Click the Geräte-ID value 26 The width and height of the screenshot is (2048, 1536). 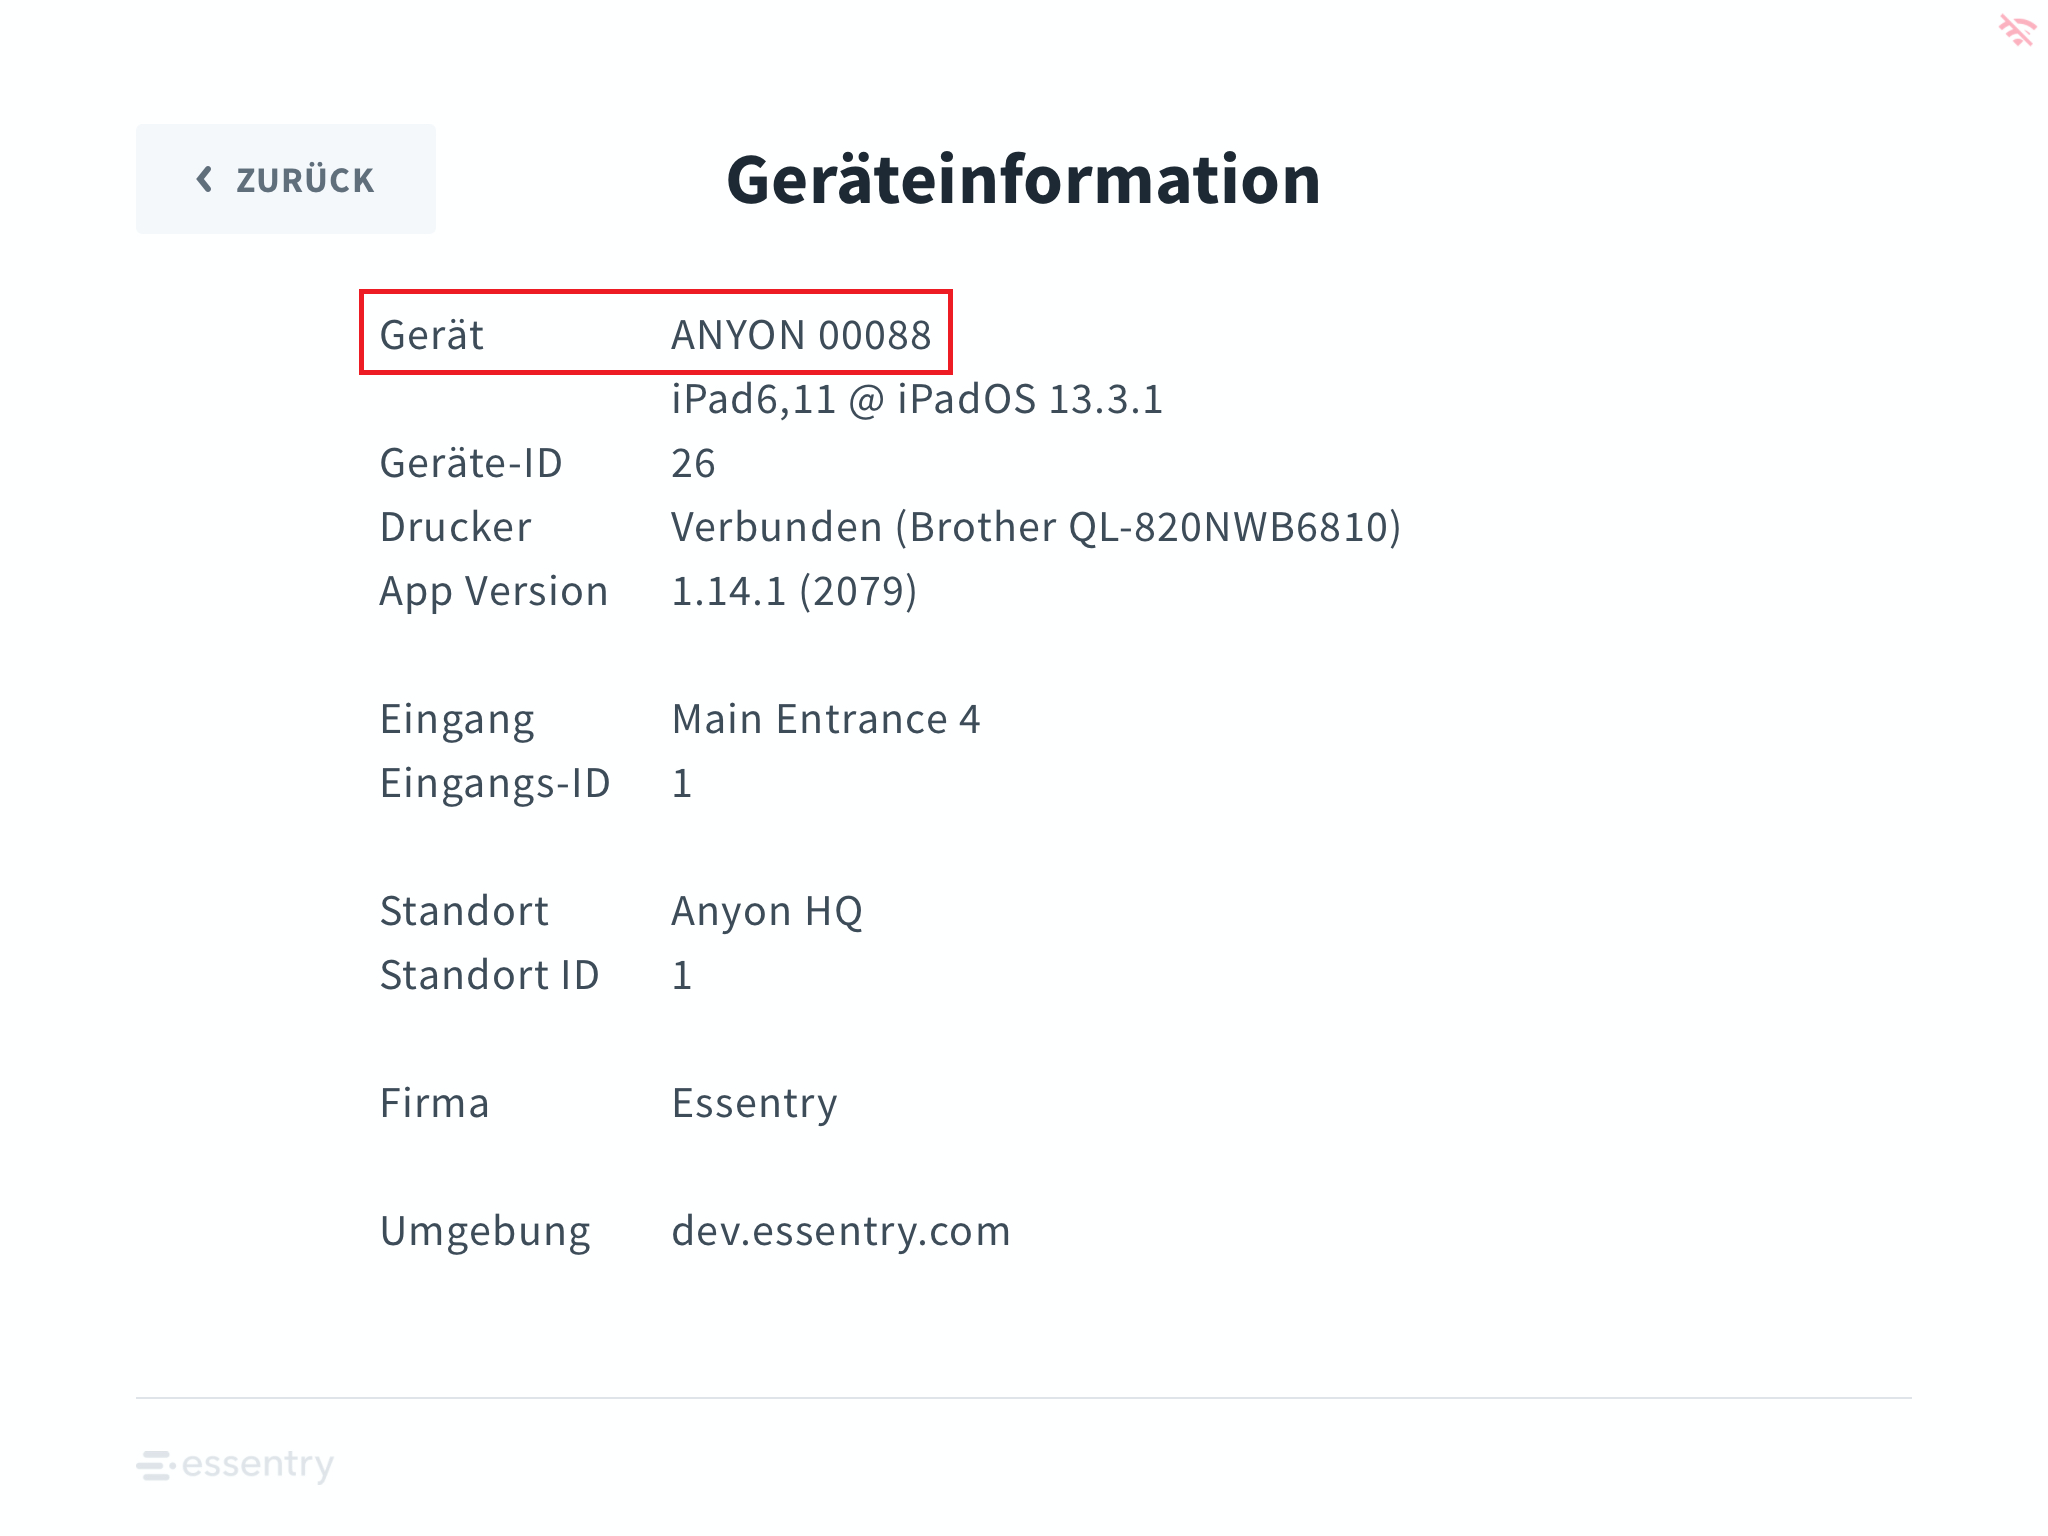(x=693, y=463)
